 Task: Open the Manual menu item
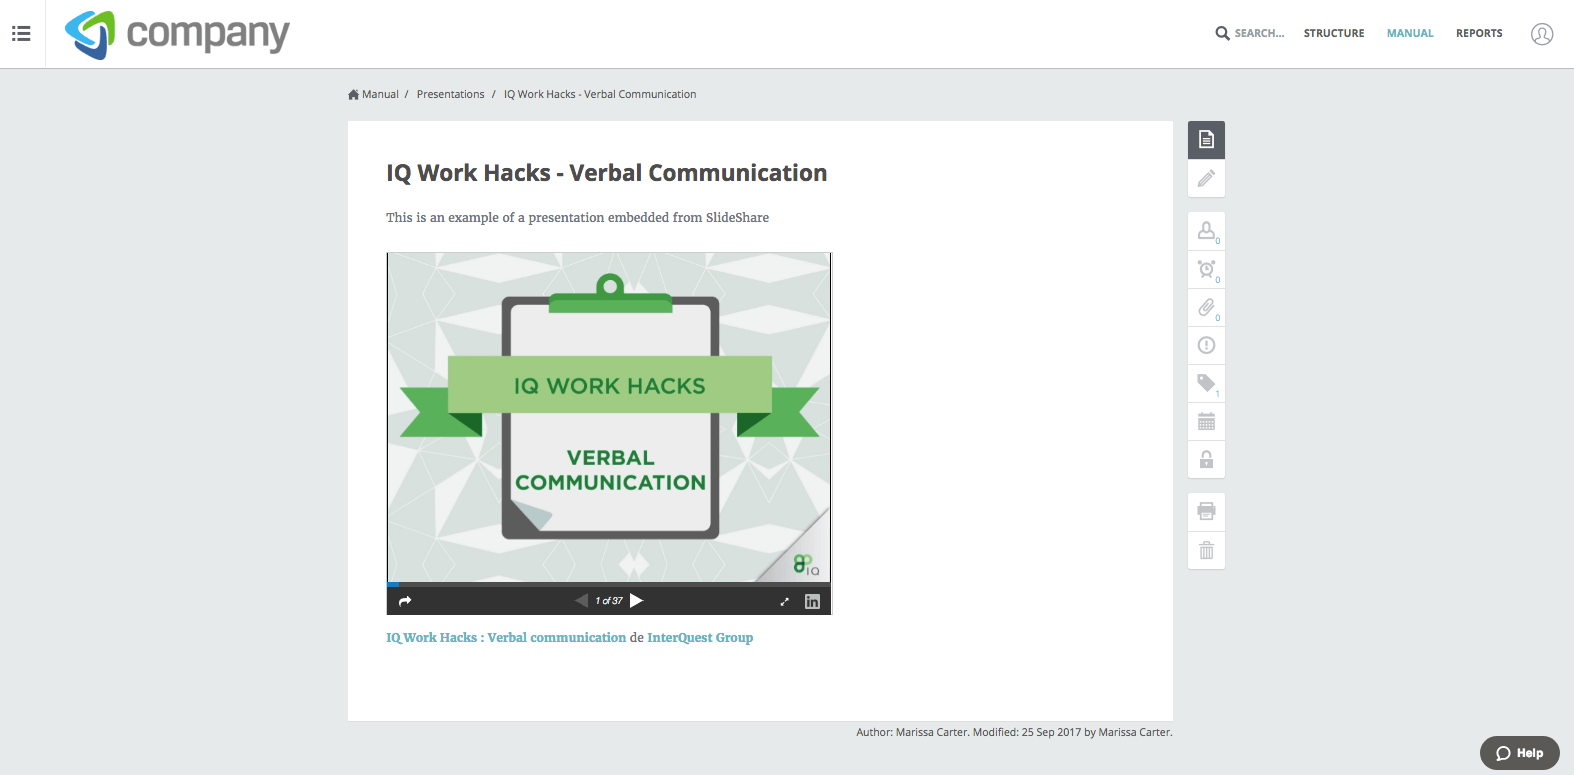click(1410, 33)
